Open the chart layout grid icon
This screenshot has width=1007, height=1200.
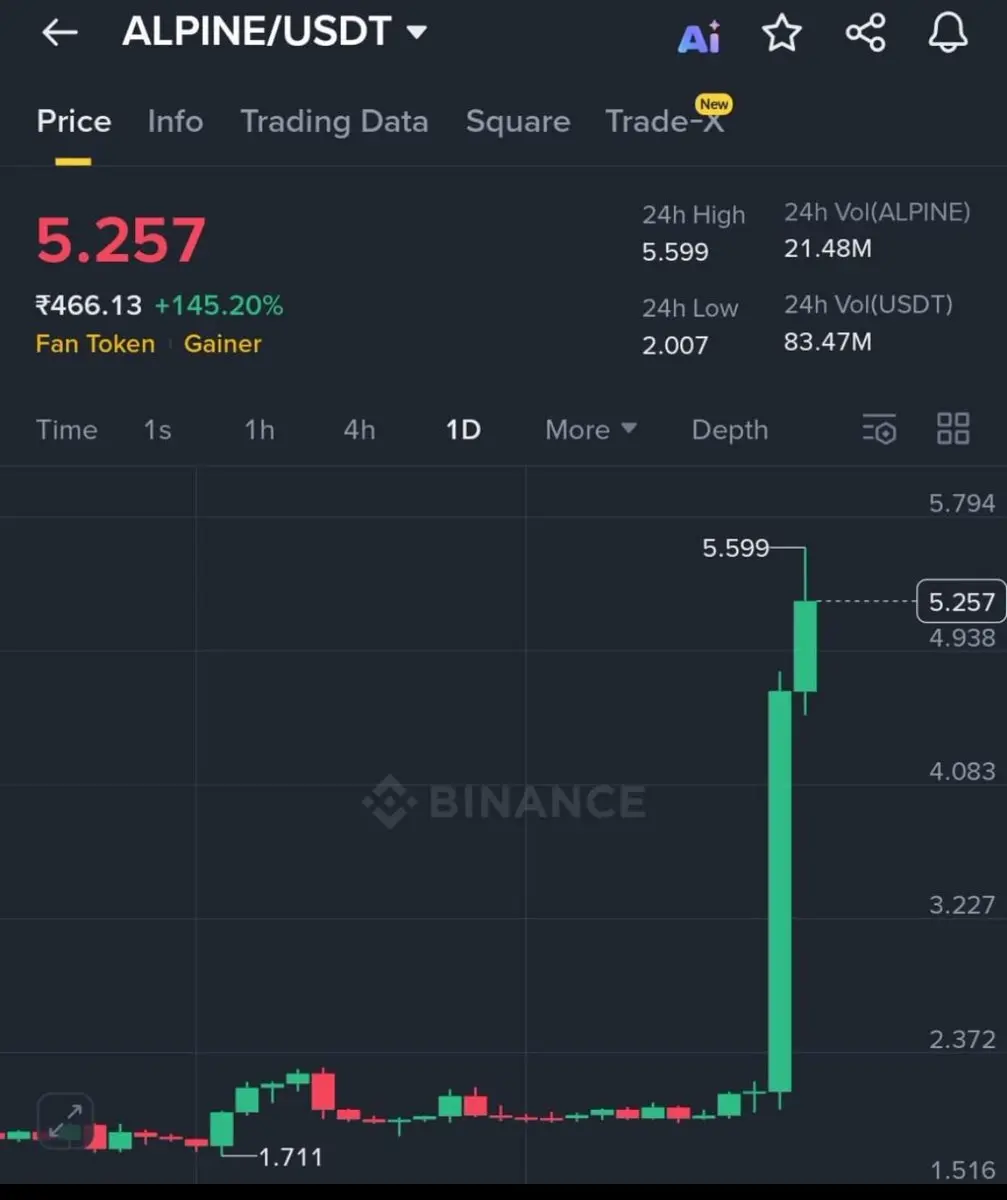(953, 429)
